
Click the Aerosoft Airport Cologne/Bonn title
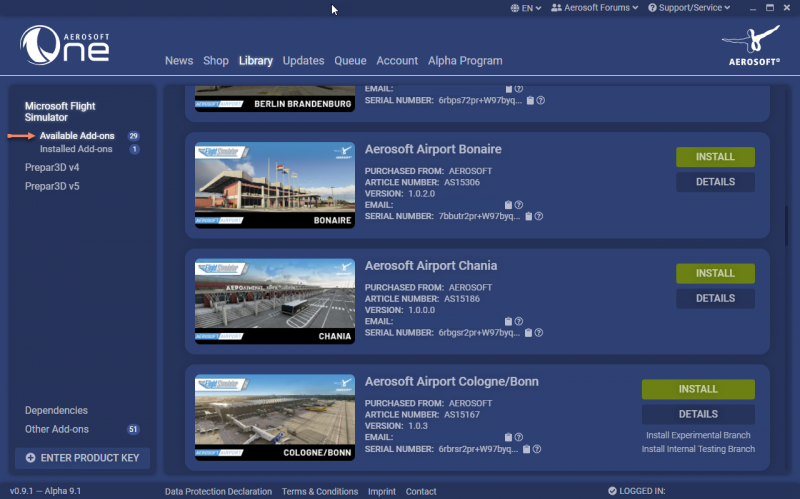tap(452, 382)
